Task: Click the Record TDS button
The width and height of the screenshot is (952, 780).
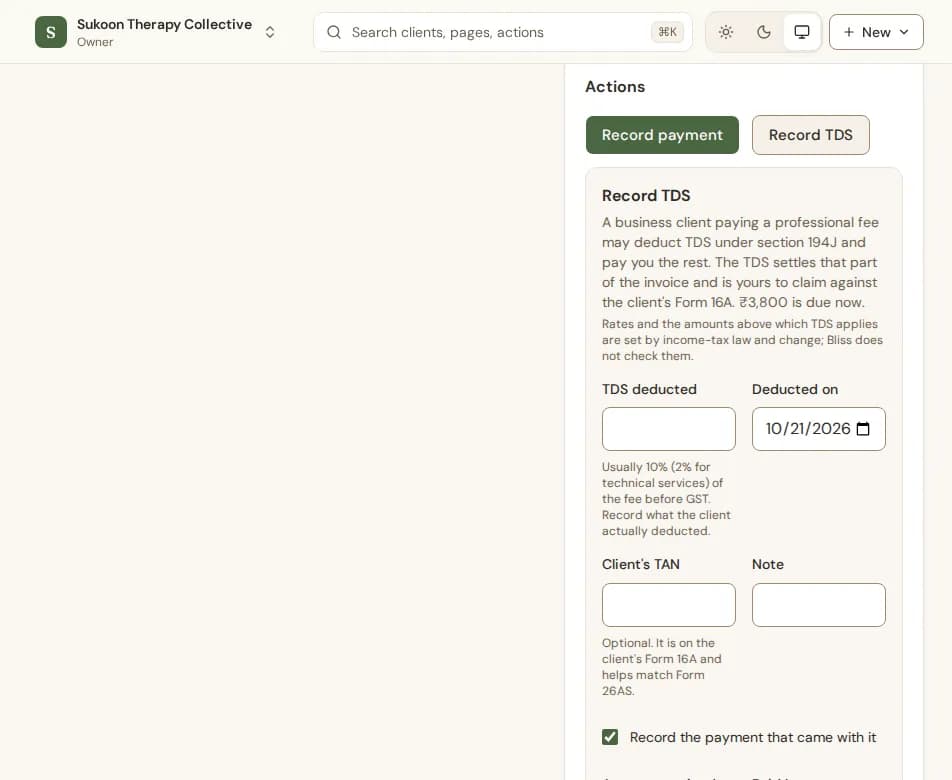Action: pos(811,135)
